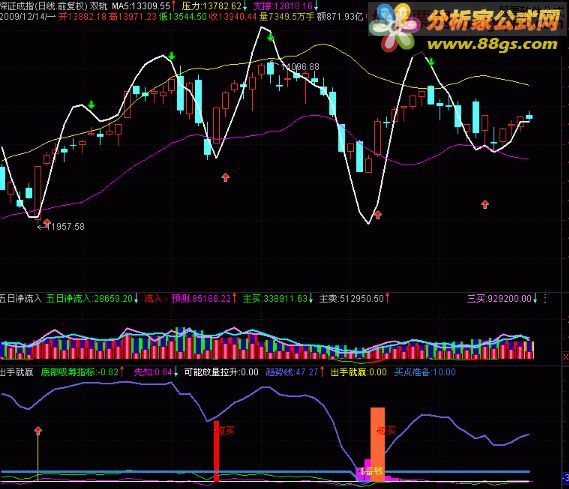
Task: Click the red arrow atop the thin signal line in 出手就赢 panel
Action: (x=38, y=431)
